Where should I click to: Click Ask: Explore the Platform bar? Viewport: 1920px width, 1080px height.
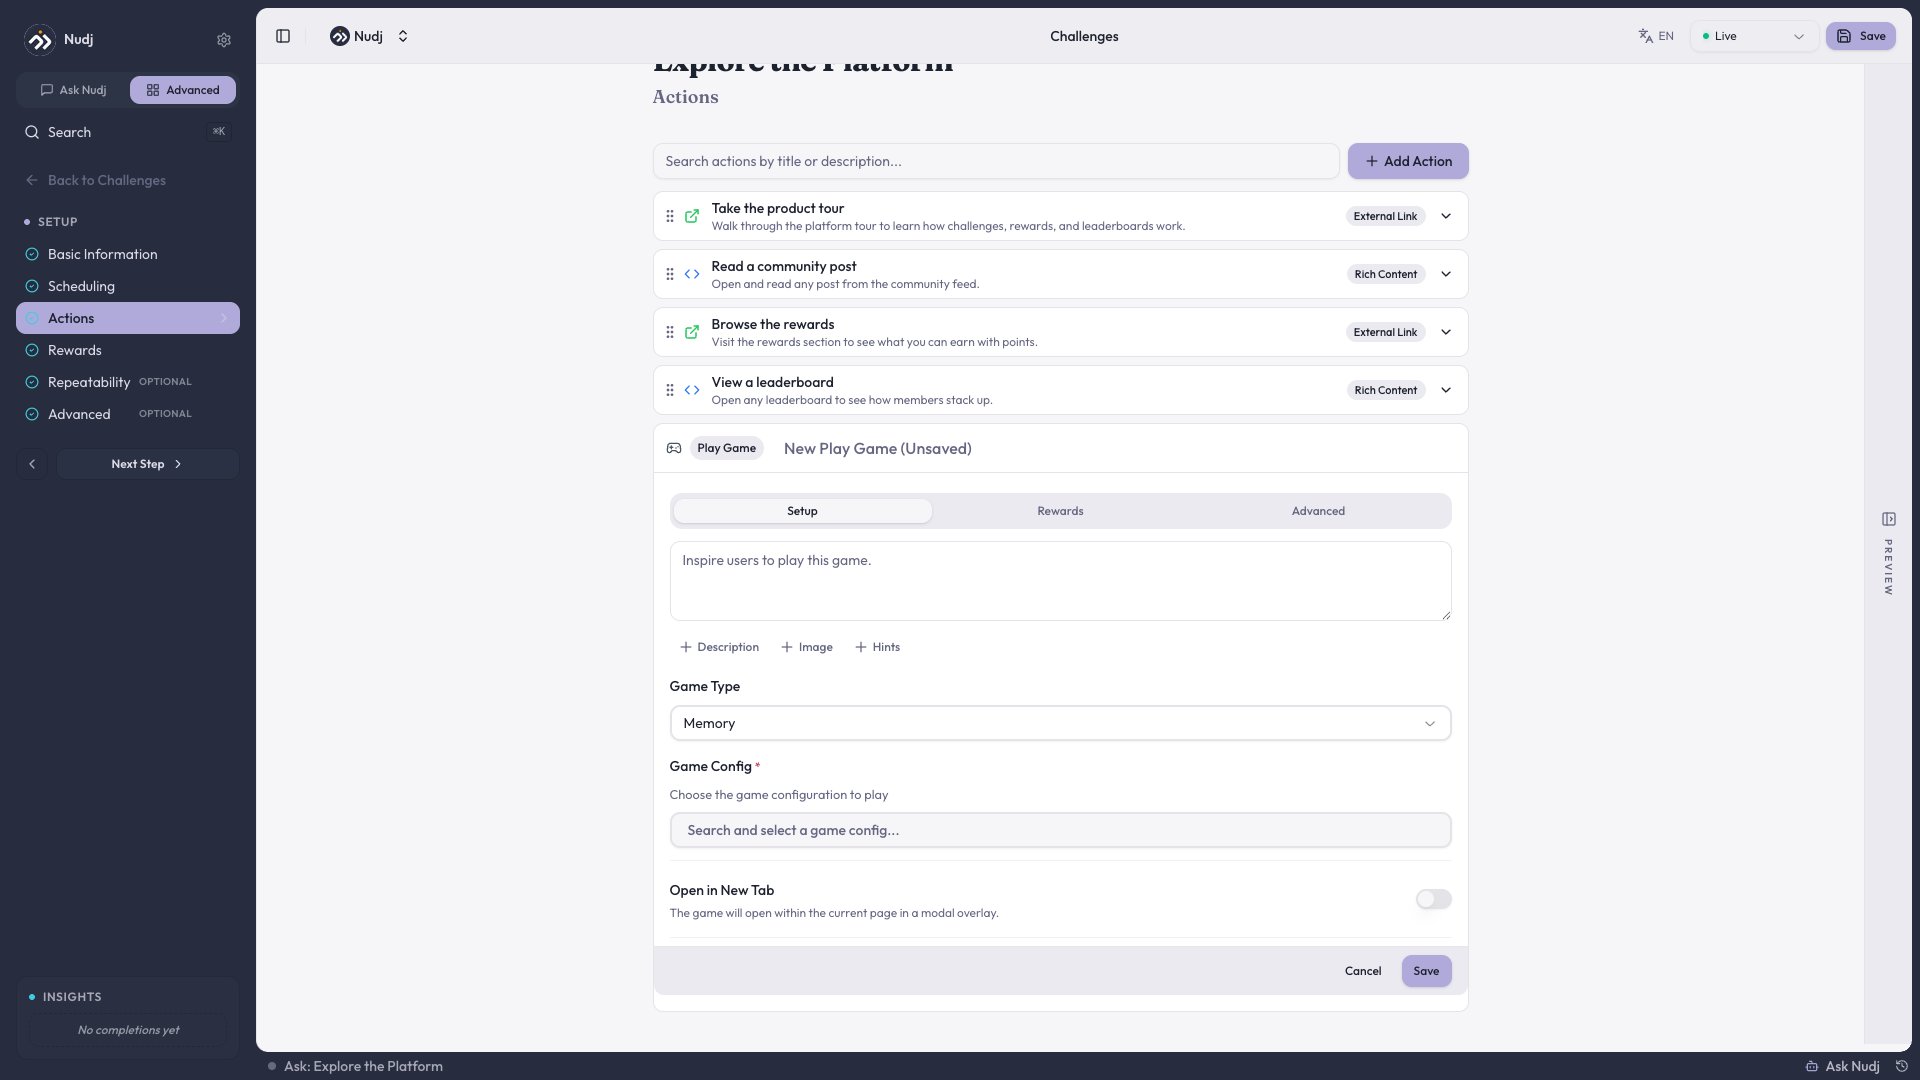(356, 1066)
